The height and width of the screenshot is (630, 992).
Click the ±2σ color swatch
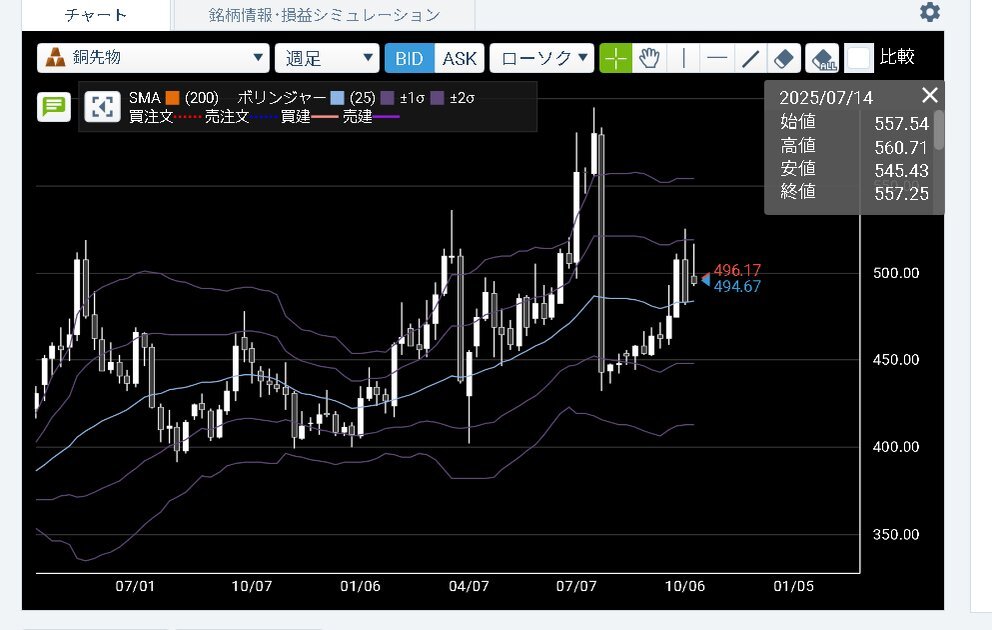(437, 98)
